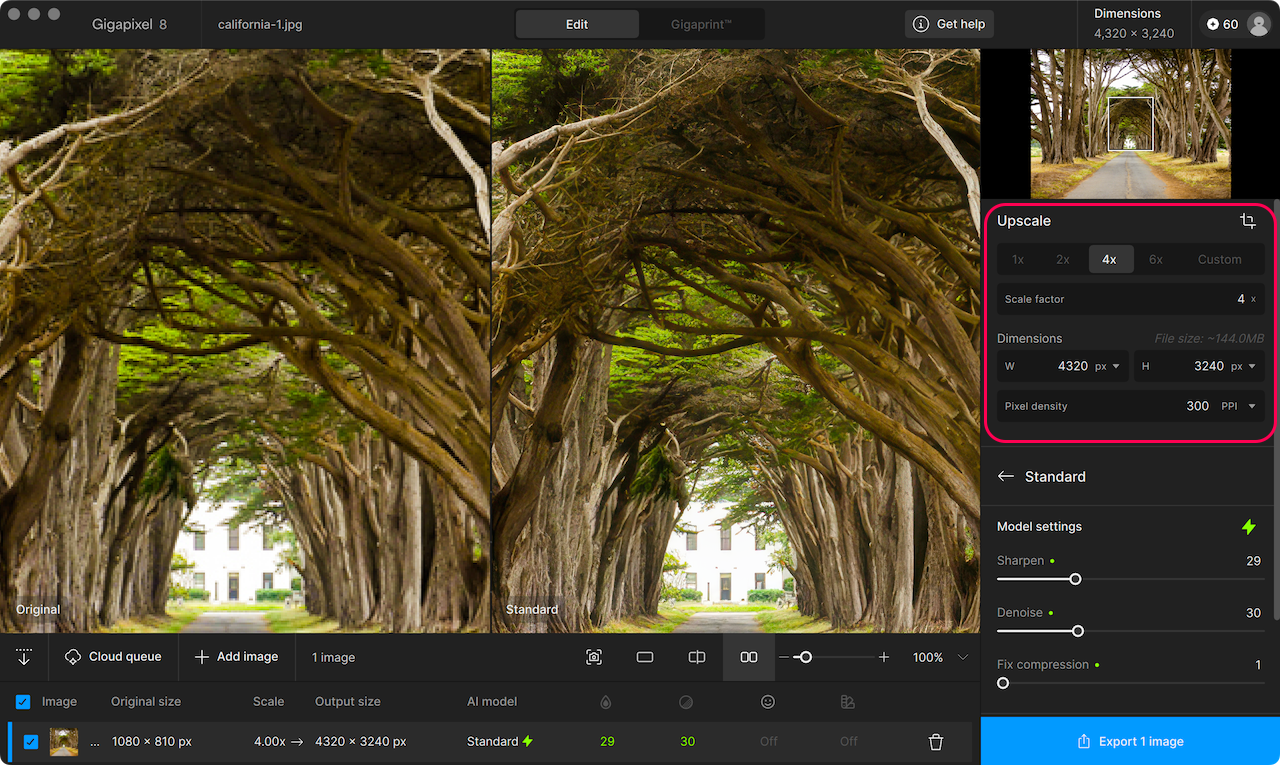Click the Get help button
The image size is (1280, 765).
point(950,24)
